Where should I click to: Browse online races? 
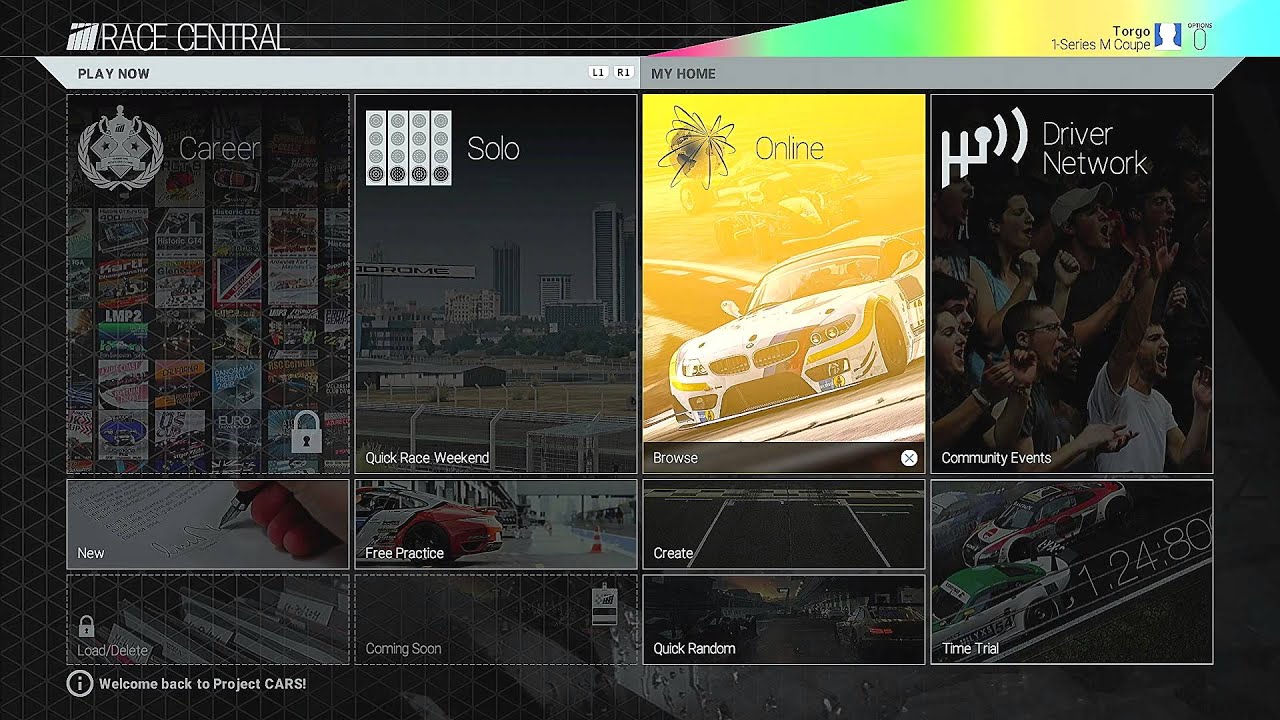pyautogui.click(x=784, y=458)
